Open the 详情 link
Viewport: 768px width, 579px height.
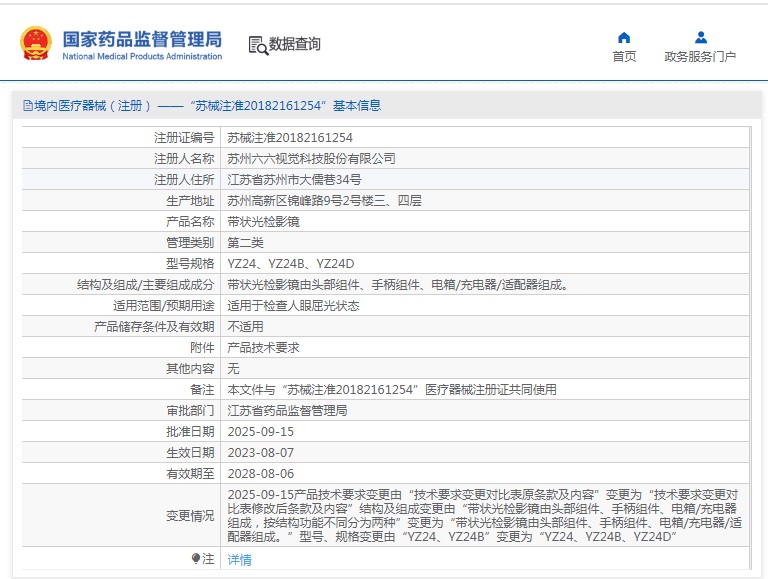coord(240,559)
